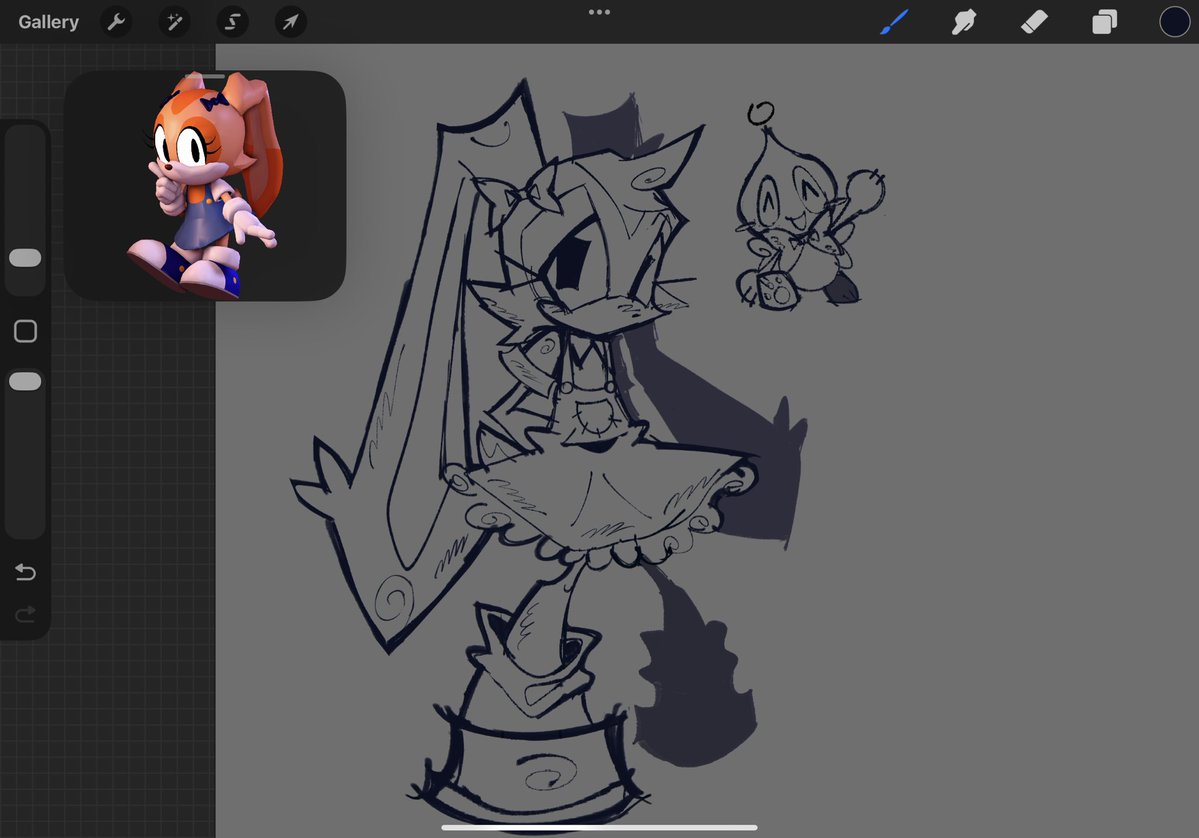Activate the Selection S-shaped tool
The height and width of the screenshot is (838, 1199).
point(232,22)
